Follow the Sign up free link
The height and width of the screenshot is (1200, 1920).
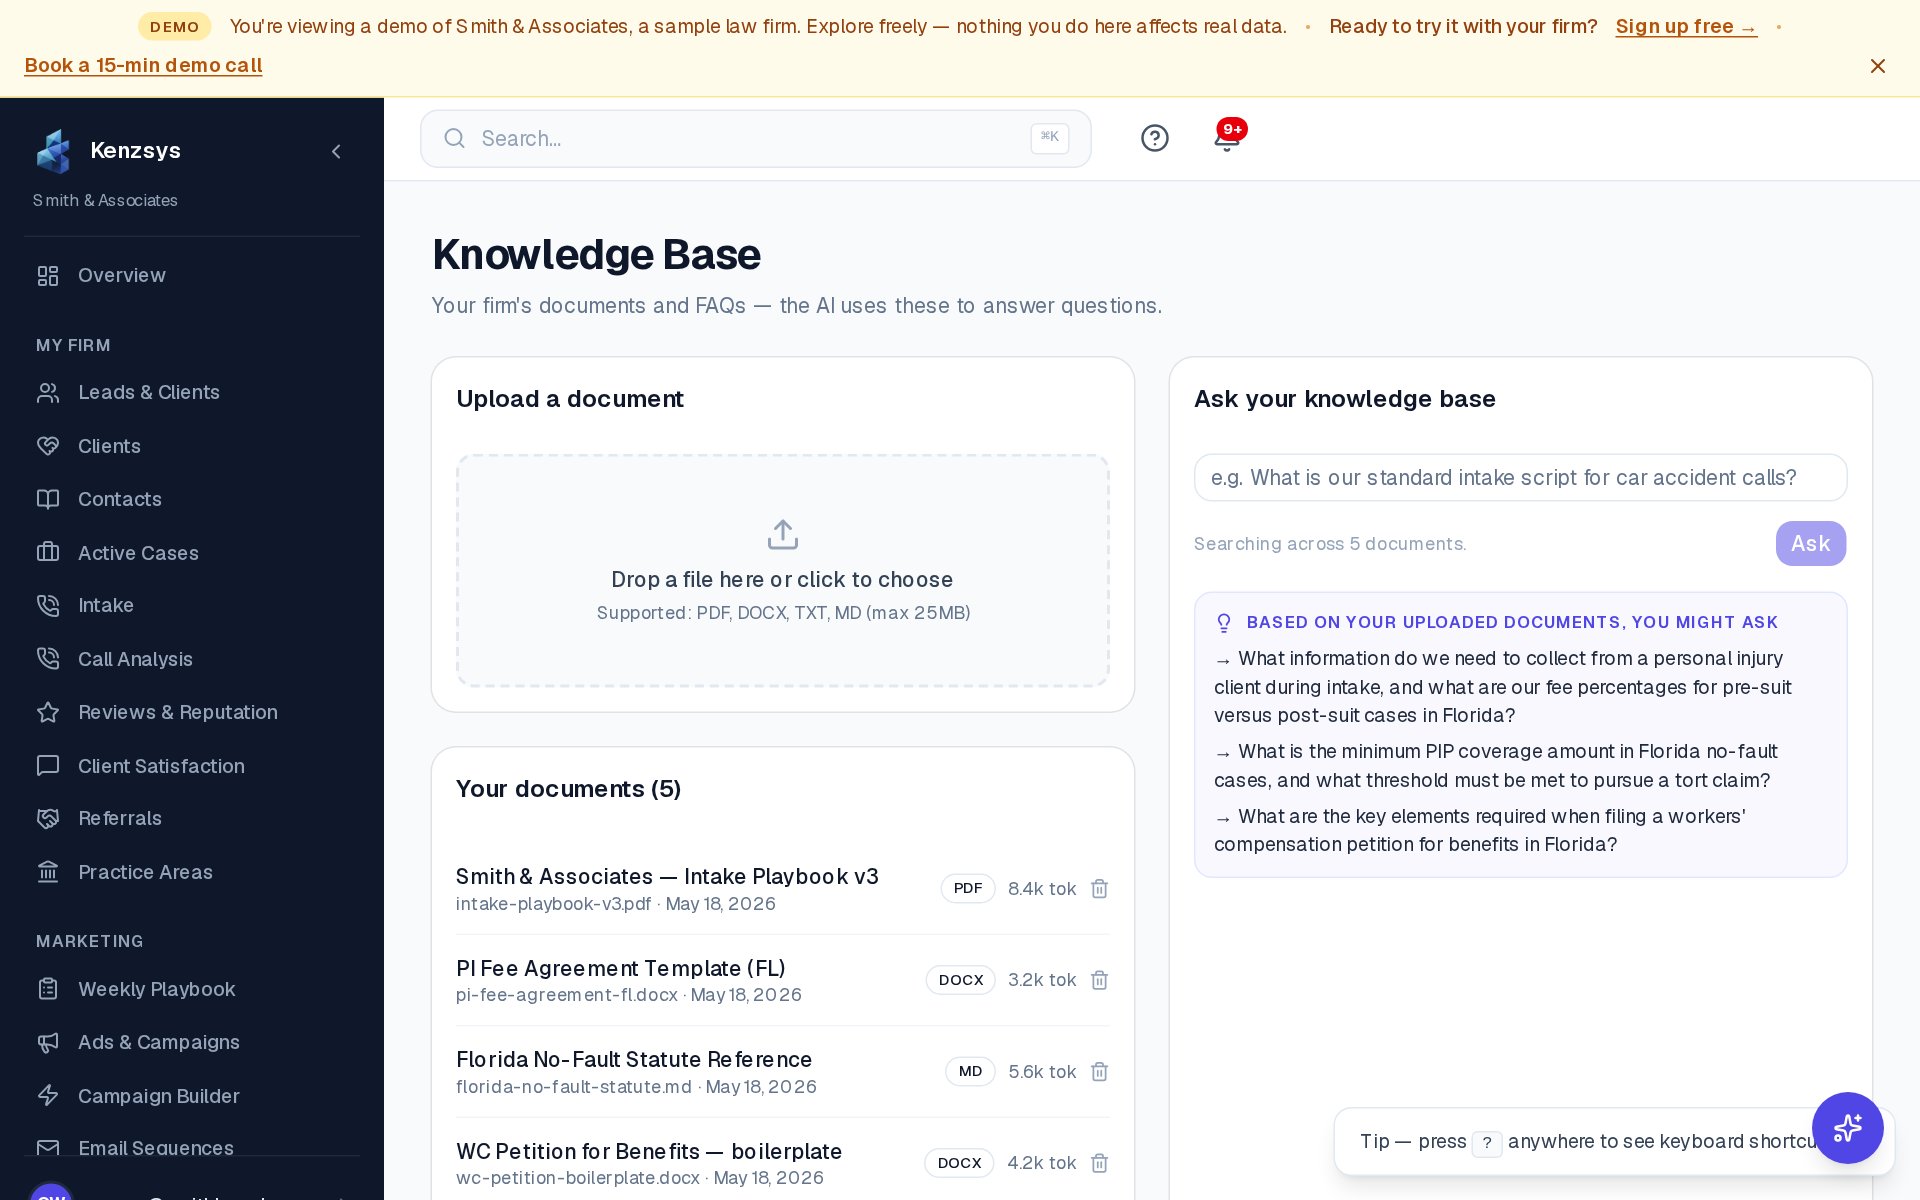(1686, 27)
